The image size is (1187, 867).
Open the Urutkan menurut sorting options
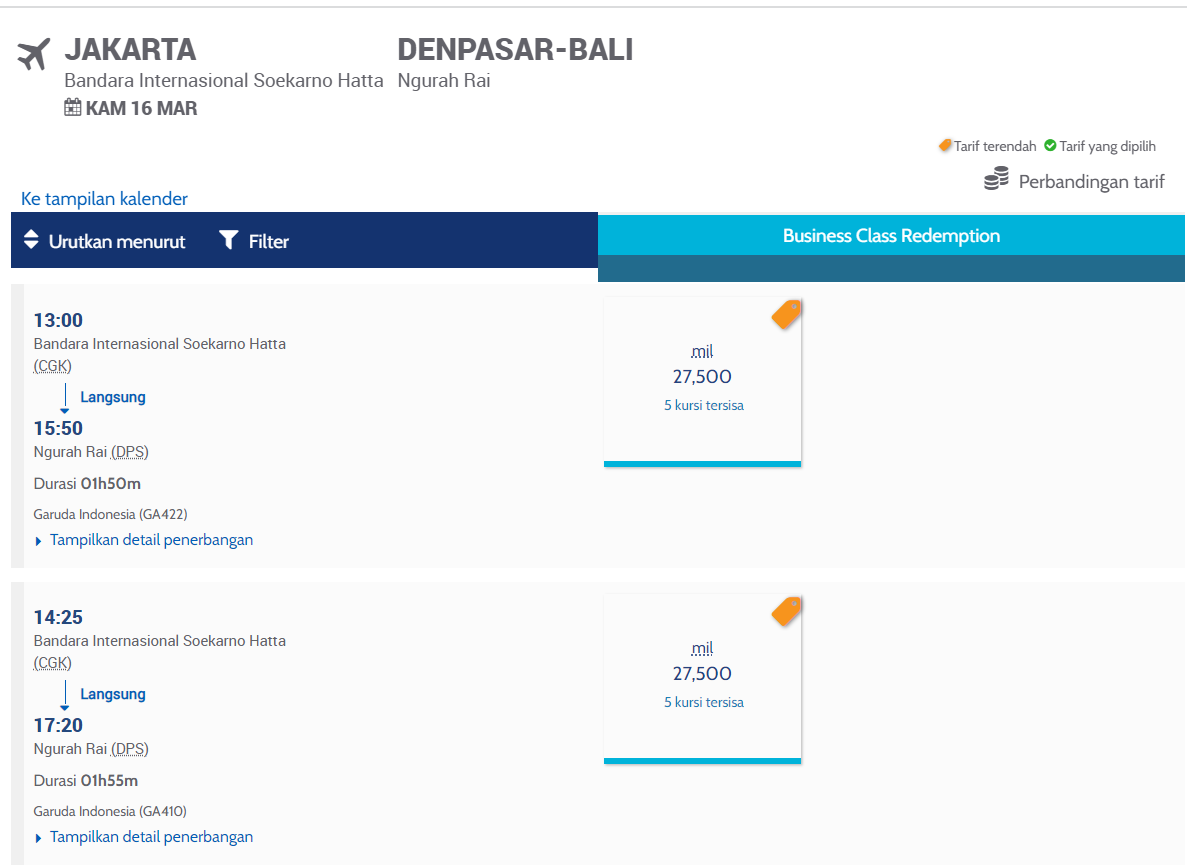tap(113, 240)
